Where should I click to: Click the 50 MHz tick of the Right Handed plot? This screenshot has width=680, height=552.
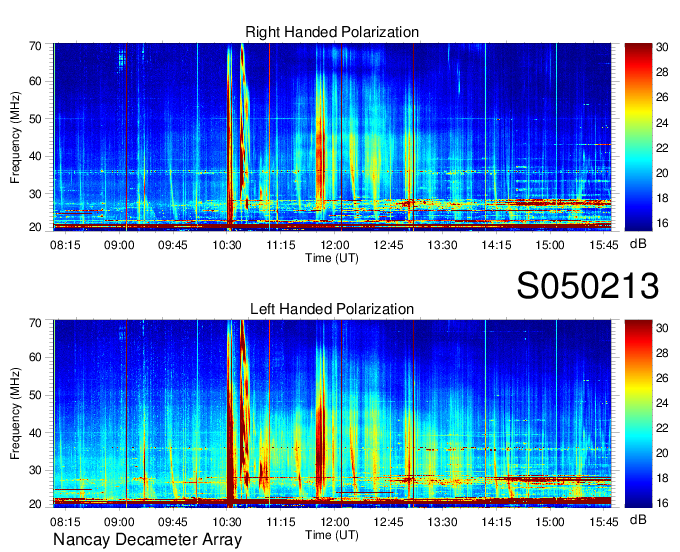(35, 119)
